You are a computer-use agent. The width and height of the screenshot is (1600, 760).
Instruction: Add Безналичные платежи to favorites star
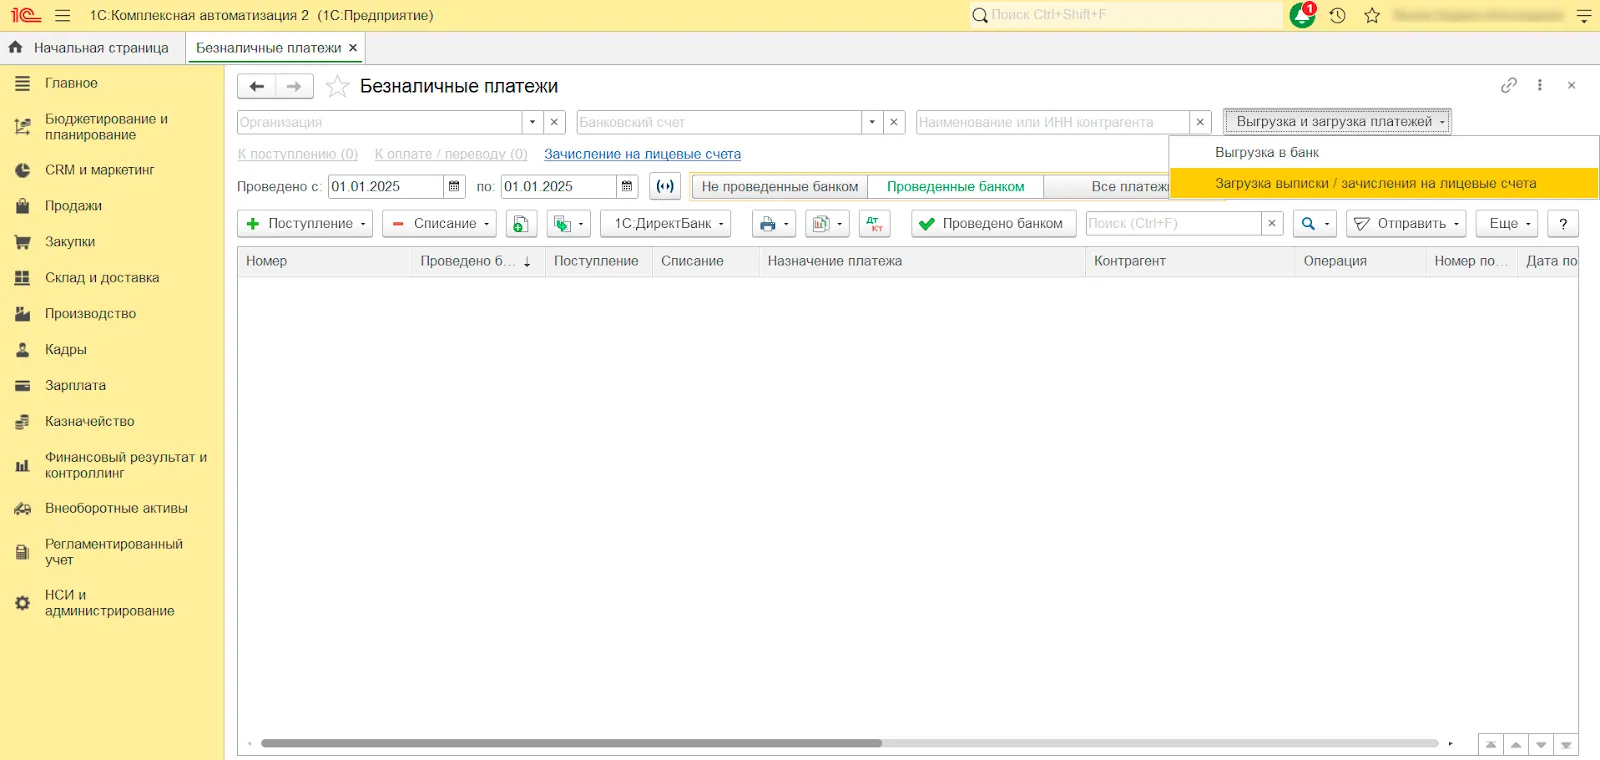[x=338, y=87]
